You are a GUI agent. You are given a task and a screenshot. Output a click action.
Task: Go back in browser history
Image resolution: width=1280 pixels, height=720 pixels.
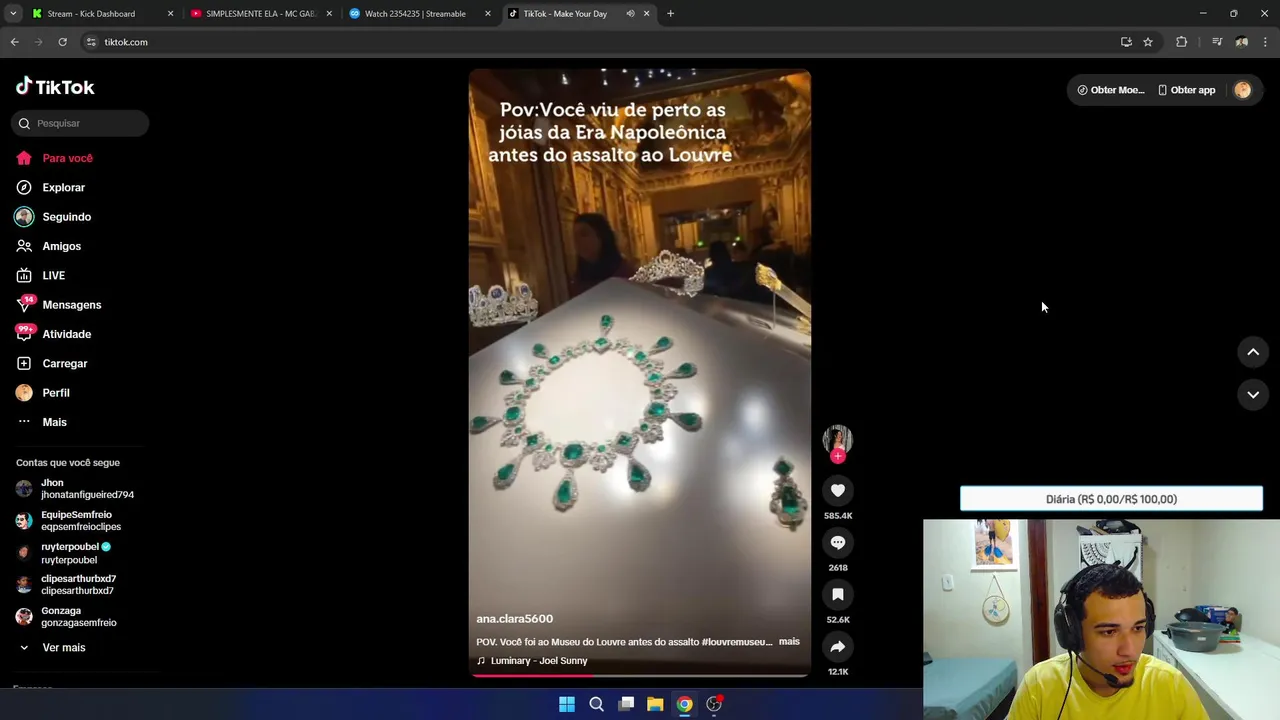point(14,42)
